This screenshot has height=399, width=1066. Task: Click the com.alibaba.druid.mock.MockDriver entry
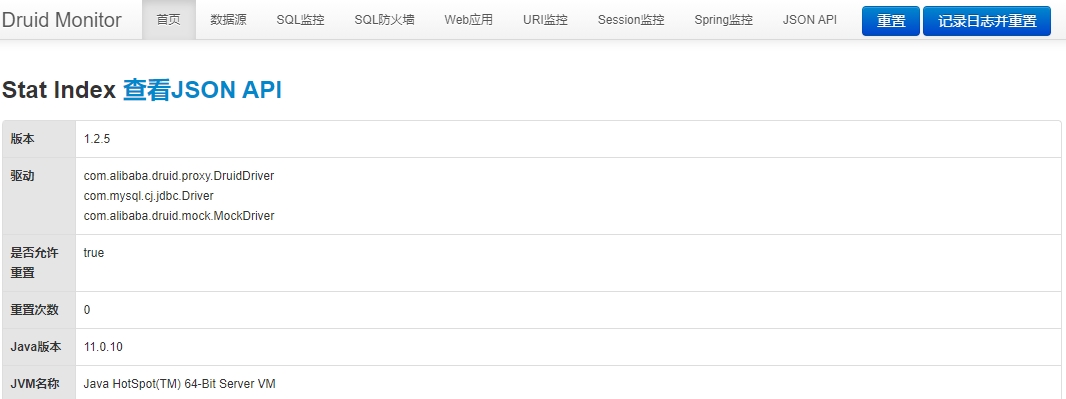(x=179, y=215)
